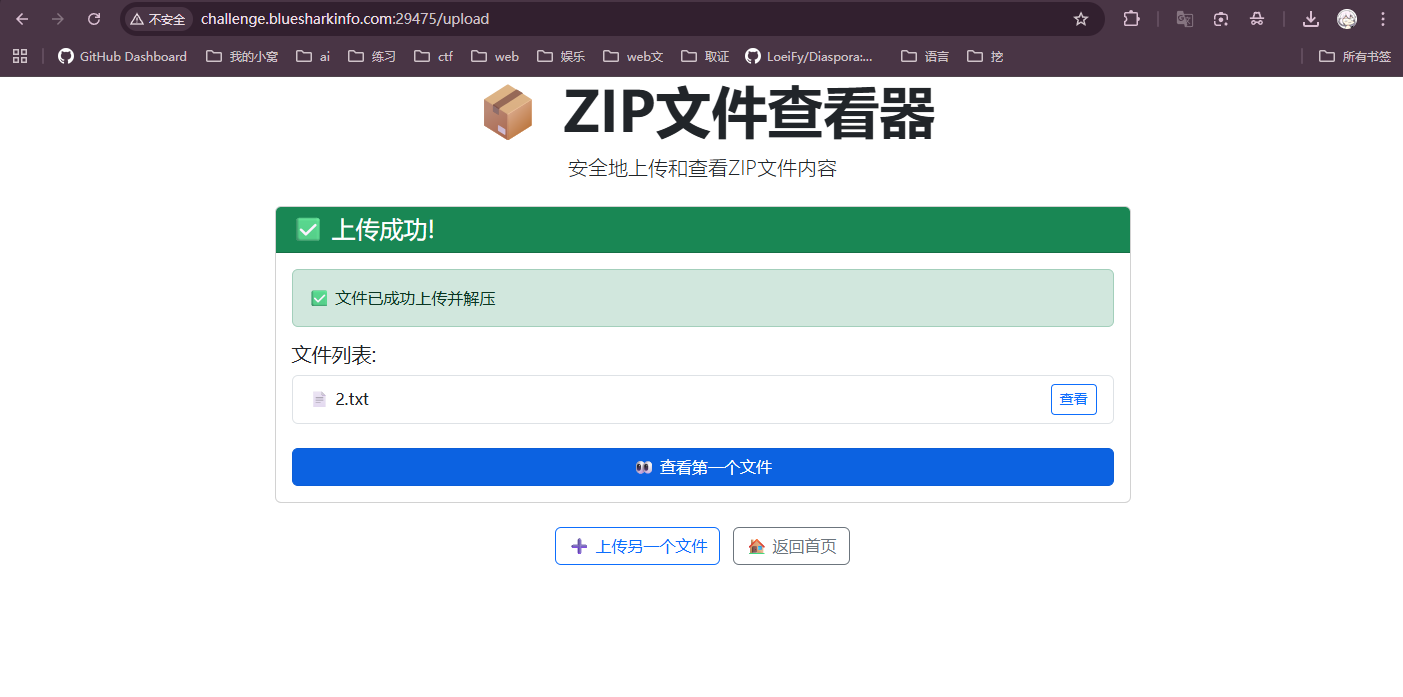Expand the "所有书签" all bookmarks folder

[1355, 56]
